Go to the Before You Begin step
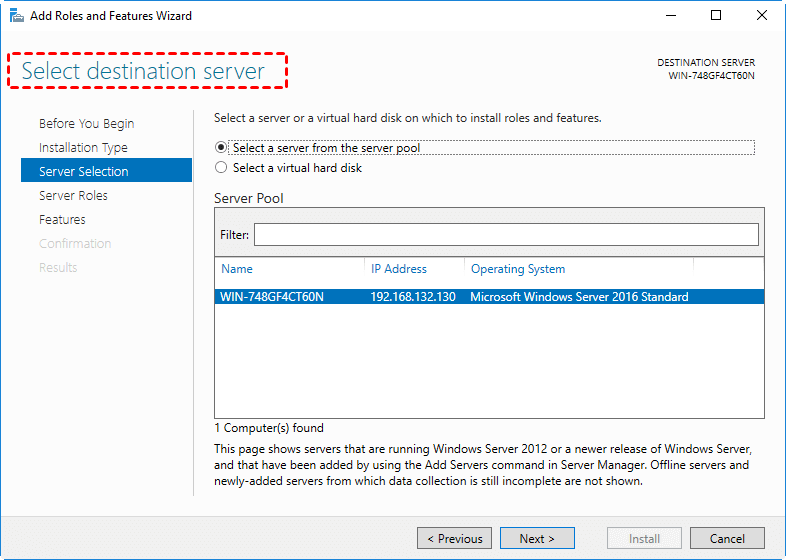Viewport: 786px width, 560px height. tap(86, 124)
